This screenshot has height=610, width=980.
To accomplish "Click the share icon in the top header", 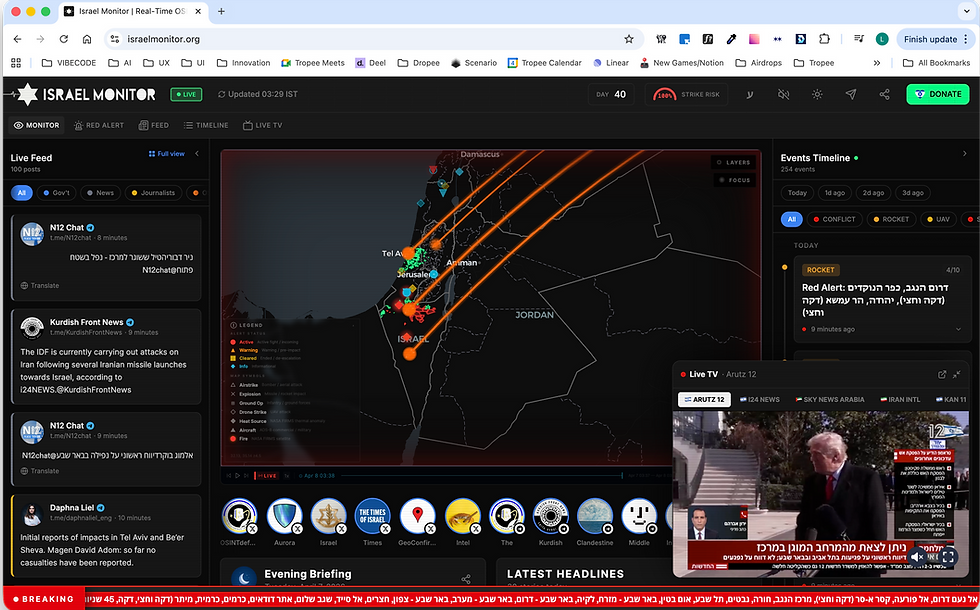I will (x=884, y=94).
